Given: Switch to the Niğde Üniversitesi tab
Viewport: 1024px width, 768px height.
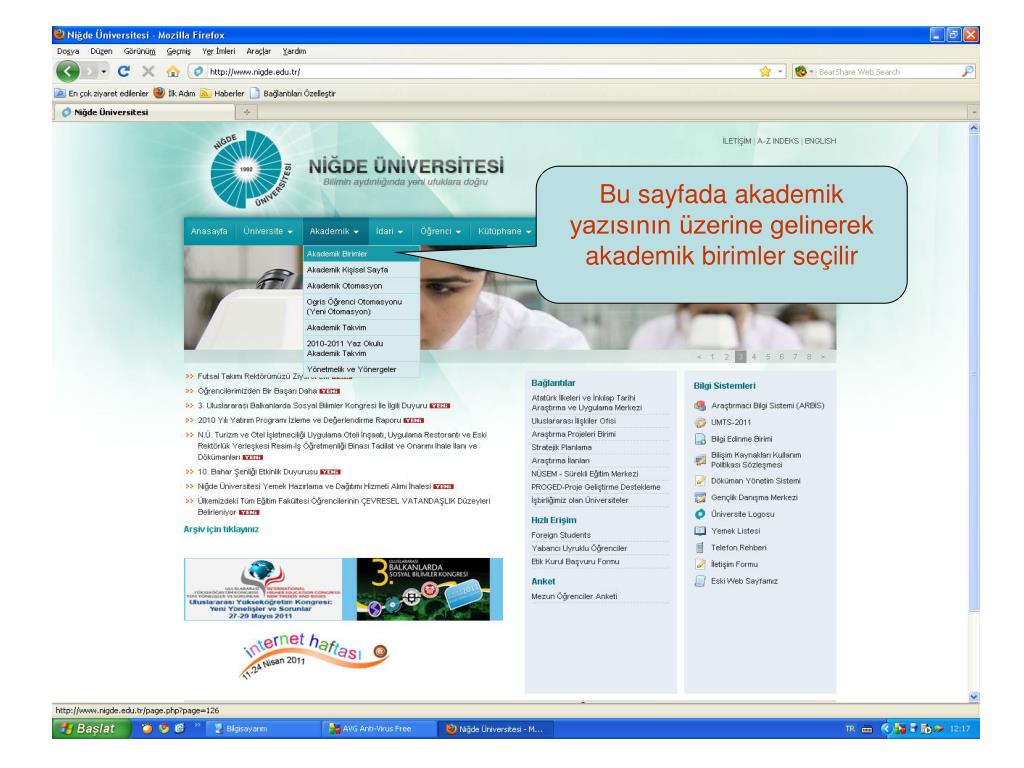Looking at the screenshot, I should [x=144, y=112].
